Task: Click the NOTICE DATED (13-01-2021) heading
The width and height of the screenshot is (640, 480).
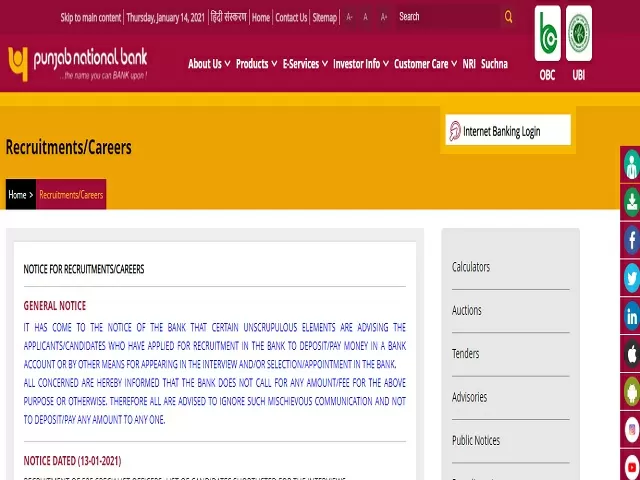Action: pyautogui.click(x=72, y=461)
